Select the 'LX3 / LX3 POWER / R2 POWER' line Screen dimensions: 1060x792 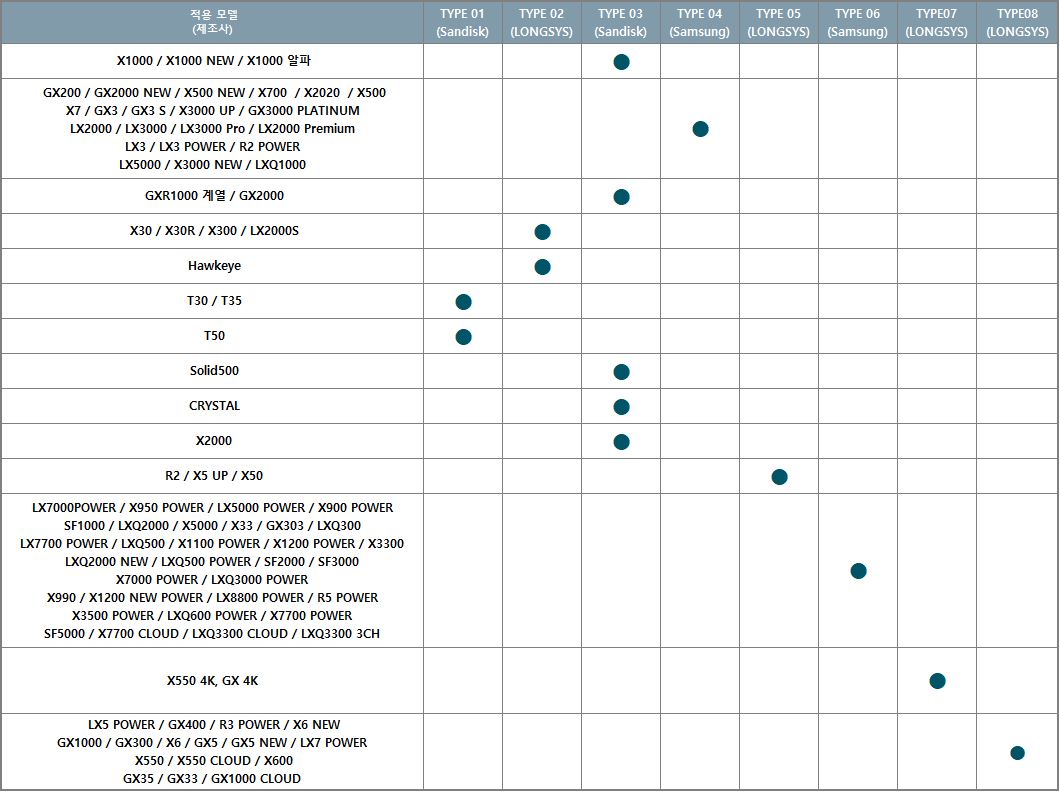212,147
